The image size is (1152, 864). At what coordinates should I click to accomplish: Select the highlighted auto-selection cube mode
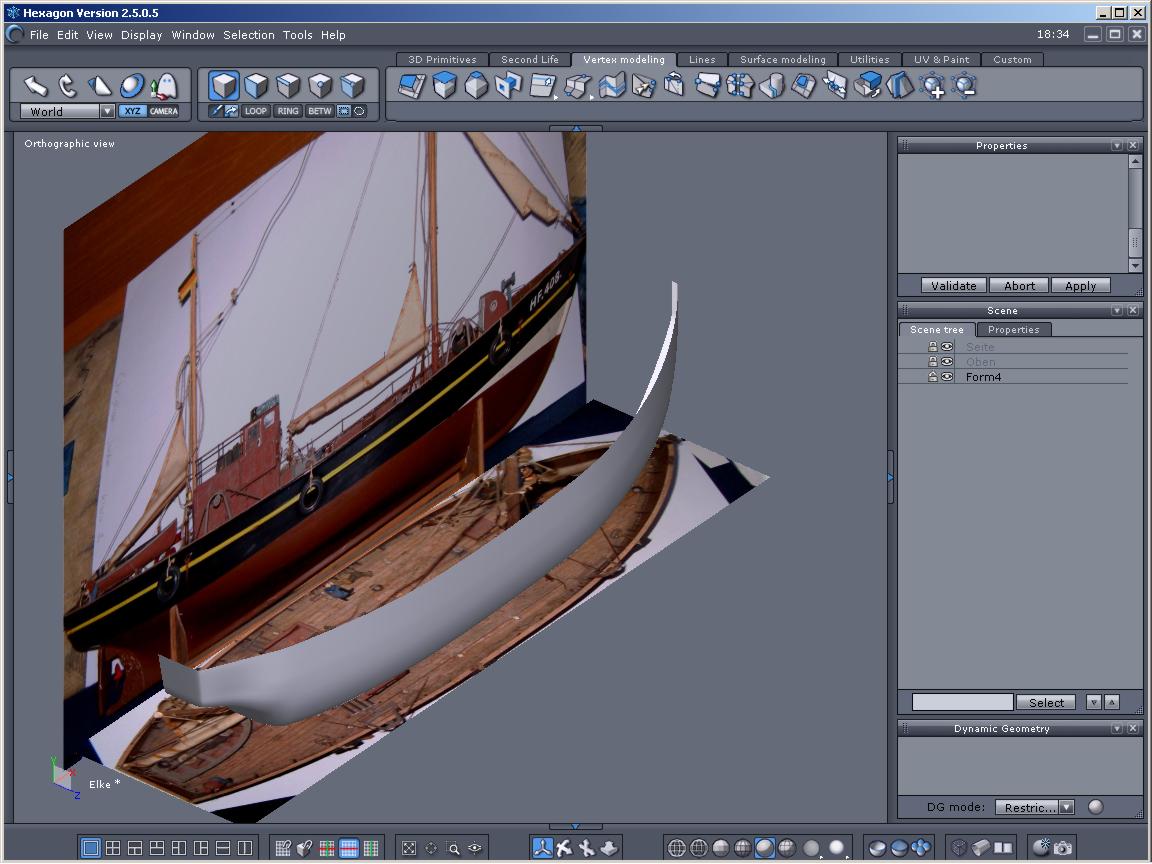(223, 86)
